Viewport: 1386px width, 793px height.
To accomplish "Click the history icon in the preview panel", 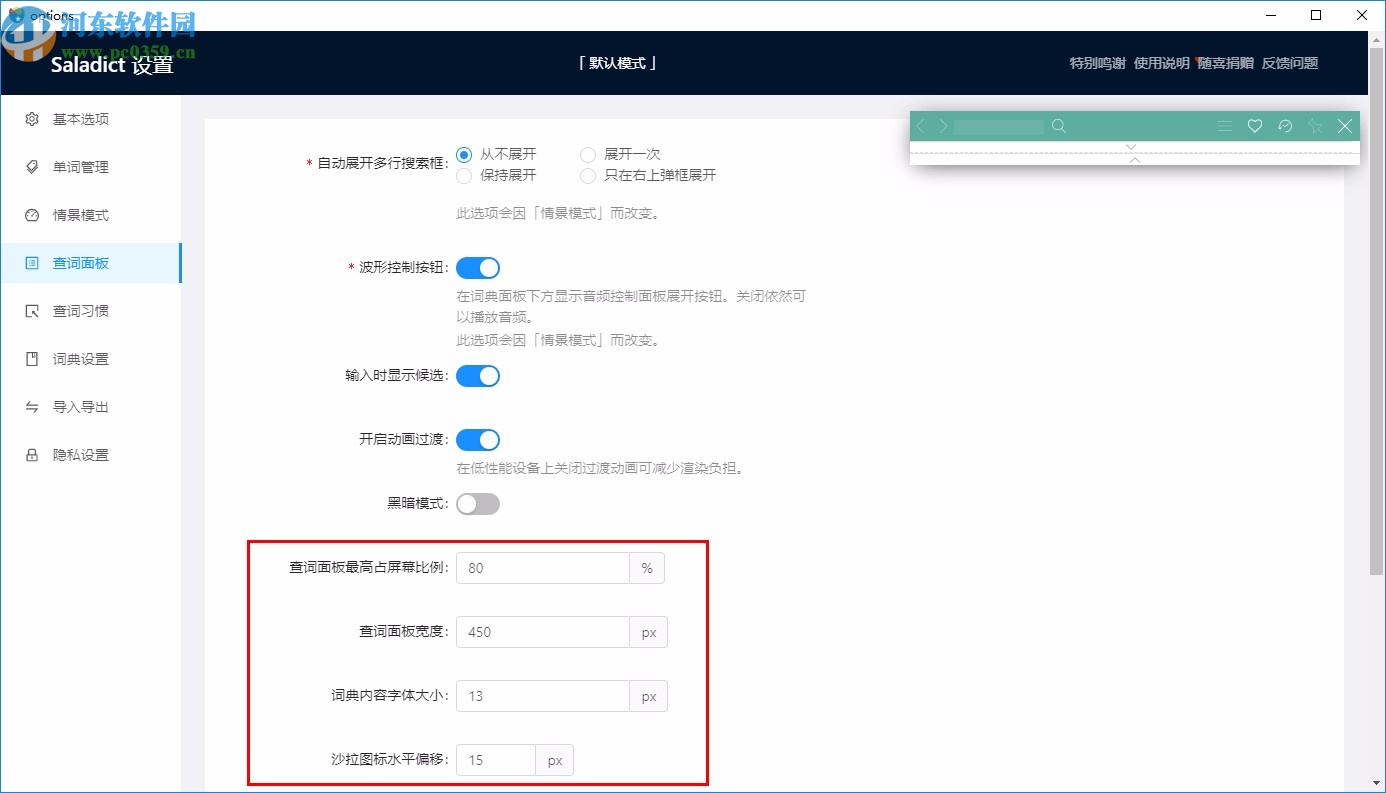I will pos(1285,126).
